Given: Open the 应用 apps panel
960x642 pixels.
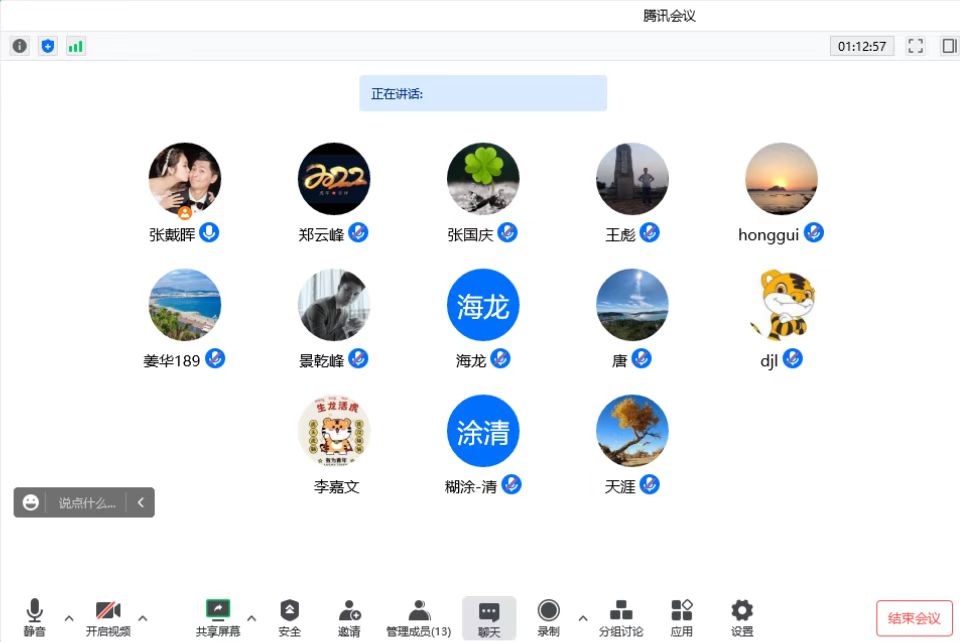Looking at the screenshot, I should 682,617.
